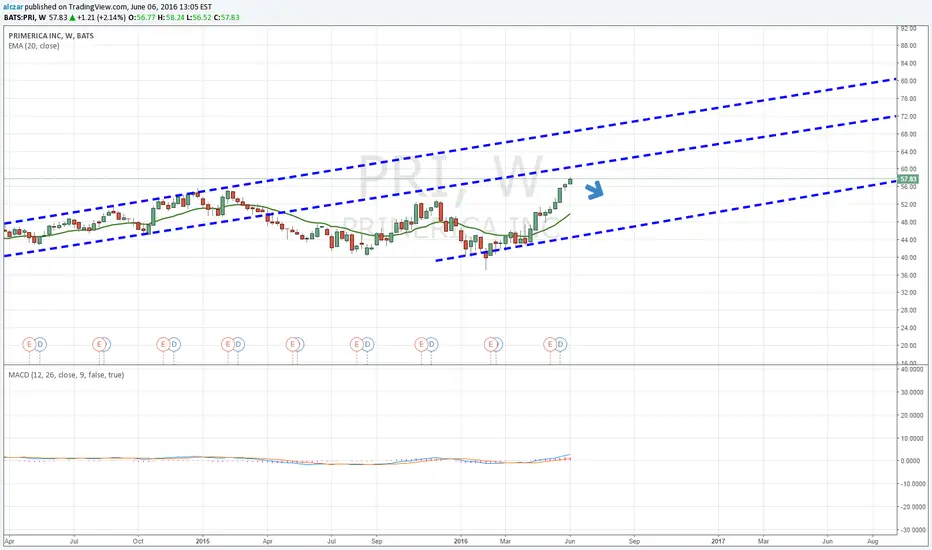Open the D marker just right of 2015
932x550 pixels.
[x=238, y=344]
